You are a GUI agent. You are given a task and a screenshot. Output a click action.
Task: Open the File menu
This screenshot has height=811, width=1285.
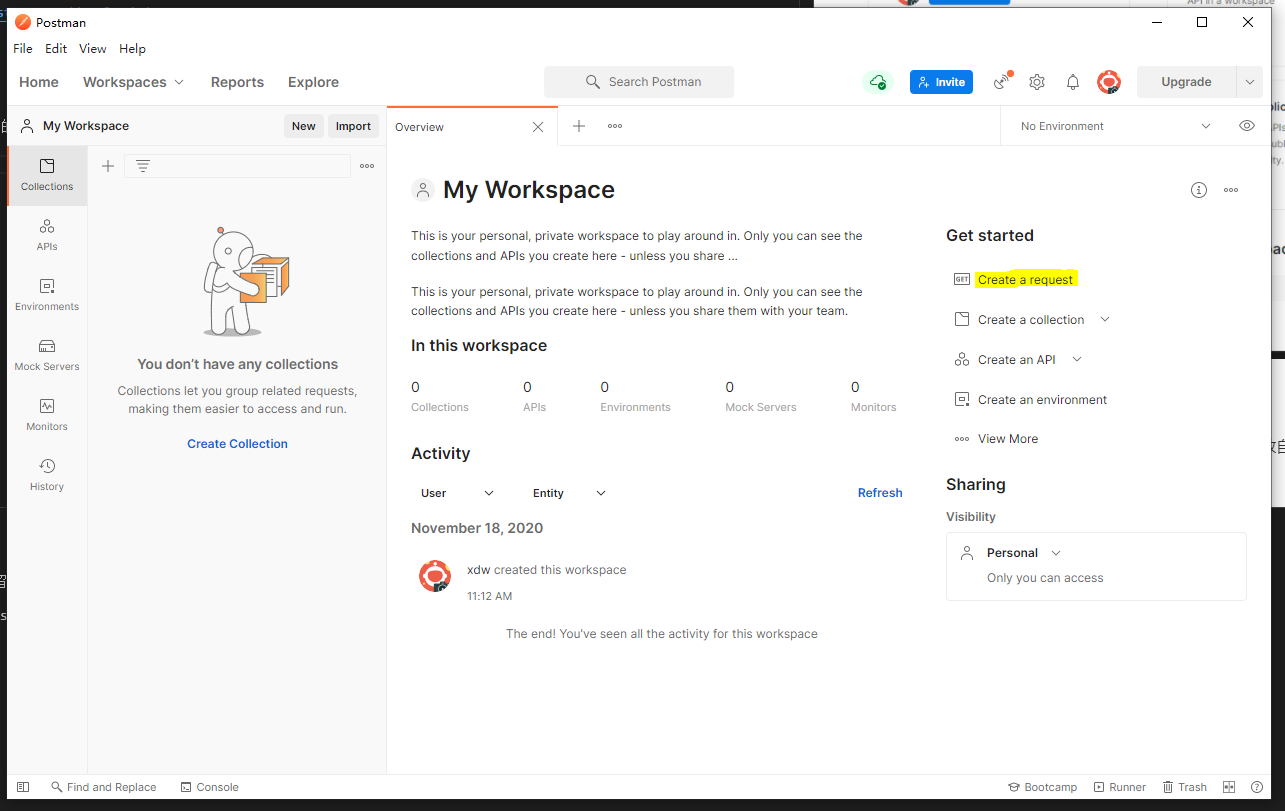click(x=22, y=48)
